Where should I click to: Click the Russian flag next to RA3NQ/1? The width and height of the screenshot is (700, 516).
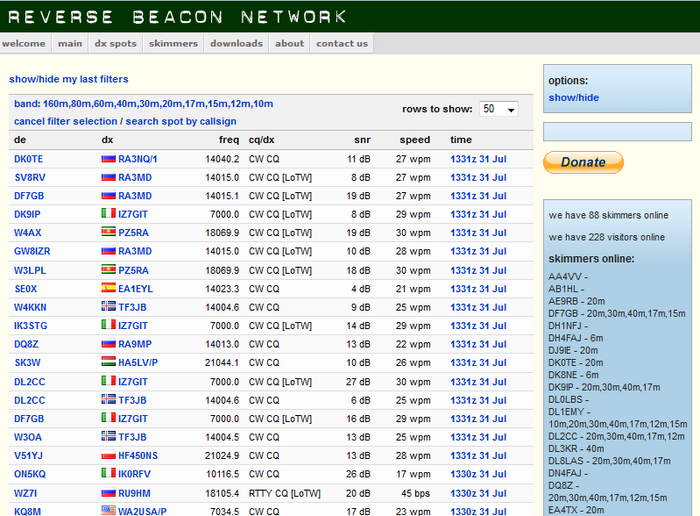tap(108, 158)
